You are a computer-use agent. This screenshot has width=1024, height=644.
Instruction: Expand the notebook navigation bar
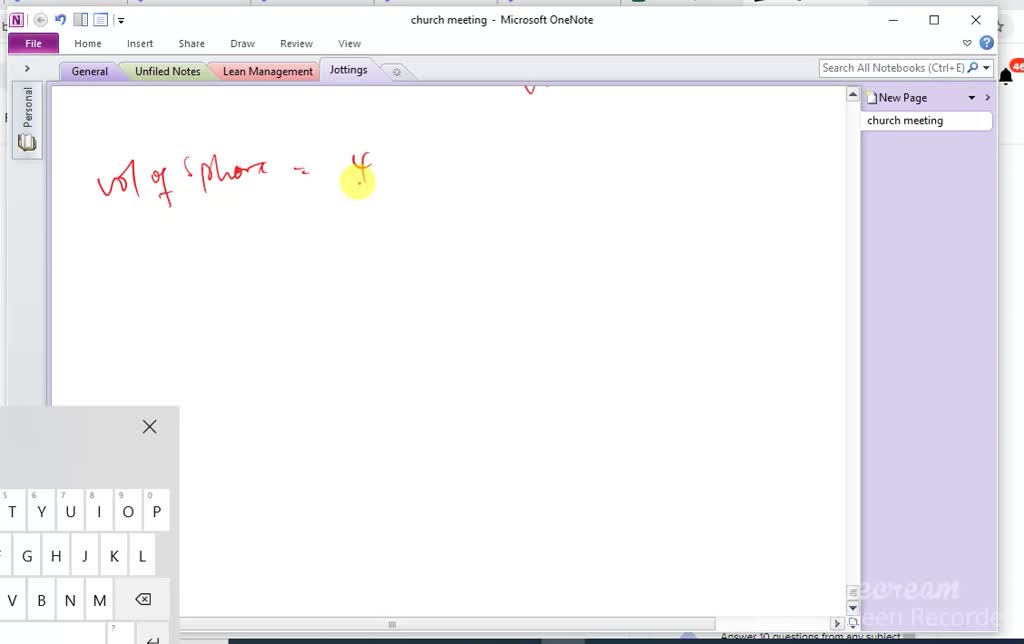27,69
